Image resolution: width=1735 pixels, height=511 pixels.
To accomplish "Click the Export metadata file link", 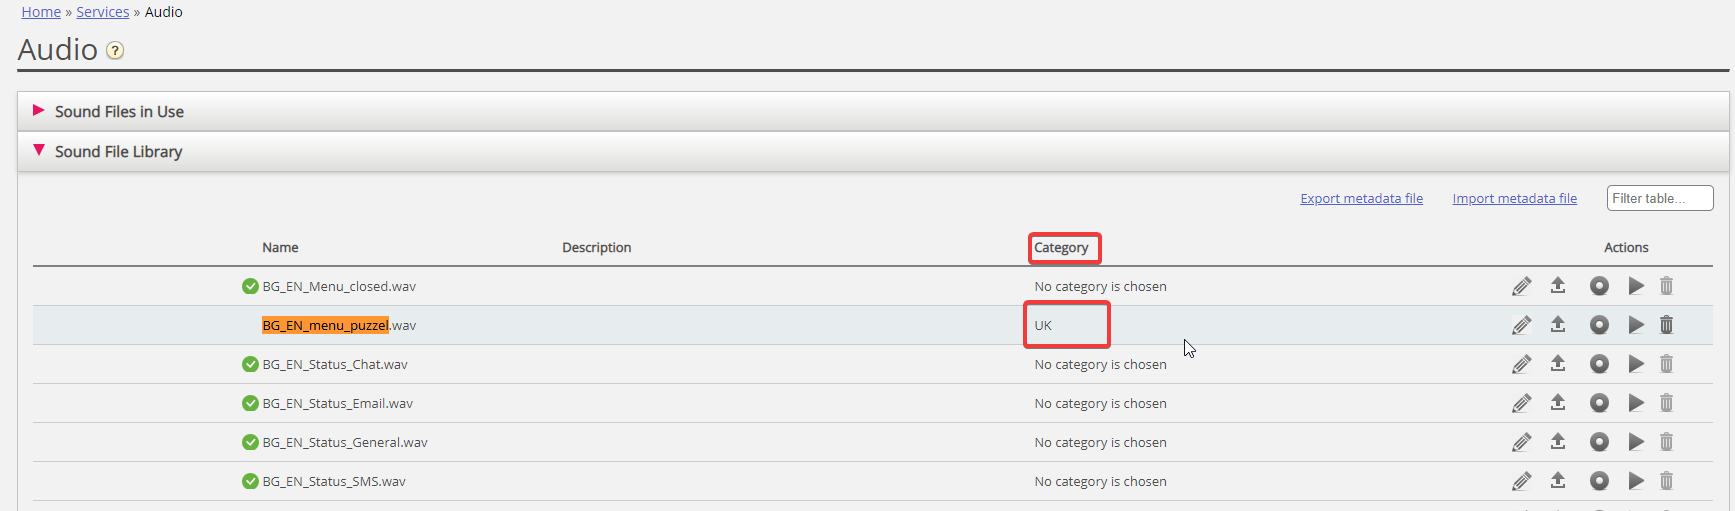I will [x=1361, y=199].
